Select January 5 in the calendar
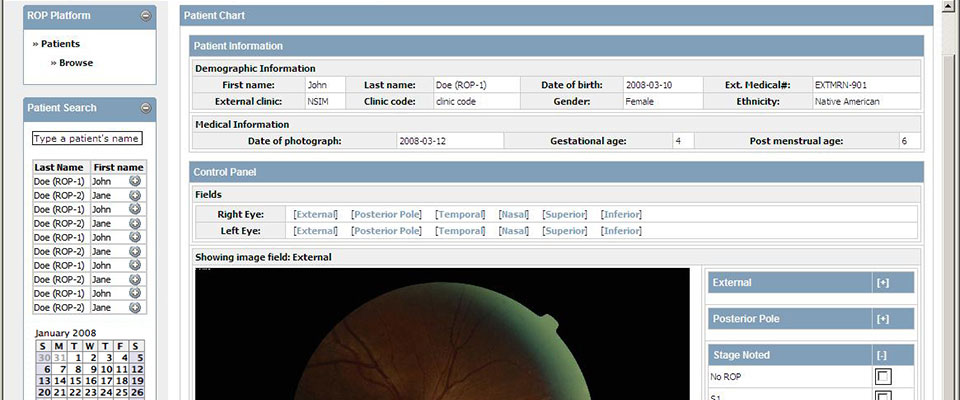 [x=137, y=358]
